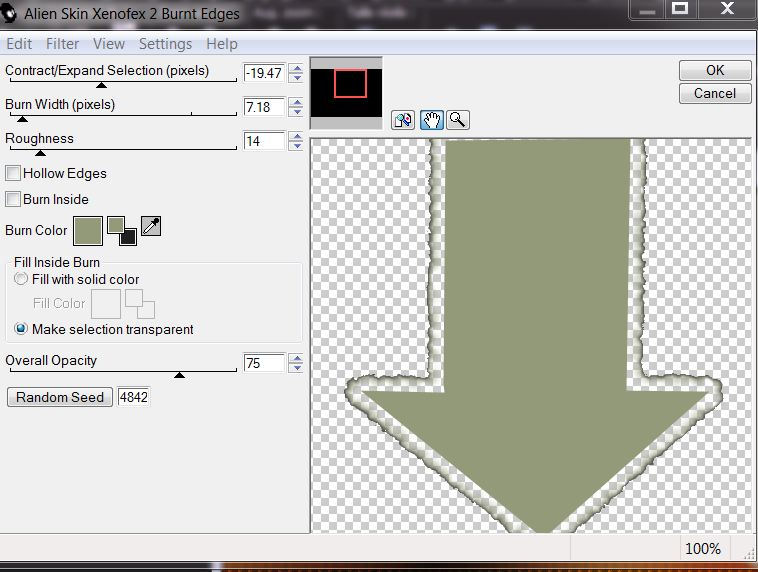Open the Edit menu
758x572 pixels.
(x=19, y=44)
